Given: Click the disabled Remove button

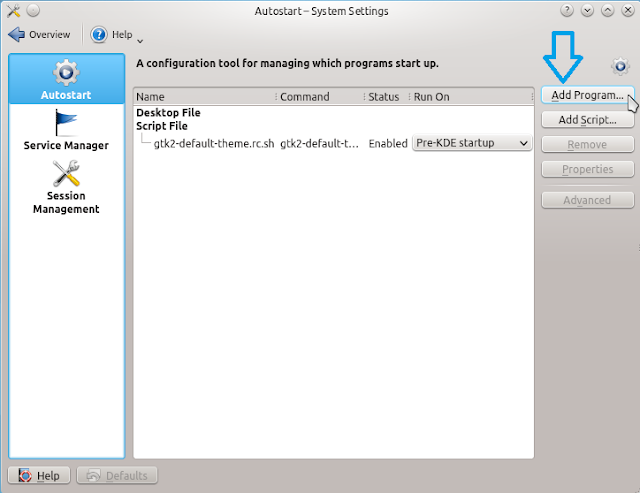Looking at the screenshot, I should (587, 144).
